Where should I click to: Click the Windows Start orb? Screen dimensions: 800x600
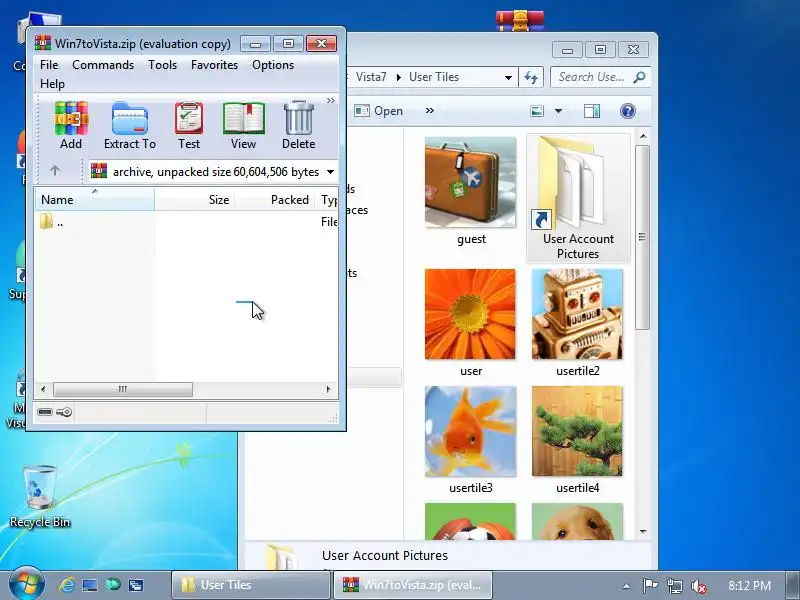[x=27, y=584]
